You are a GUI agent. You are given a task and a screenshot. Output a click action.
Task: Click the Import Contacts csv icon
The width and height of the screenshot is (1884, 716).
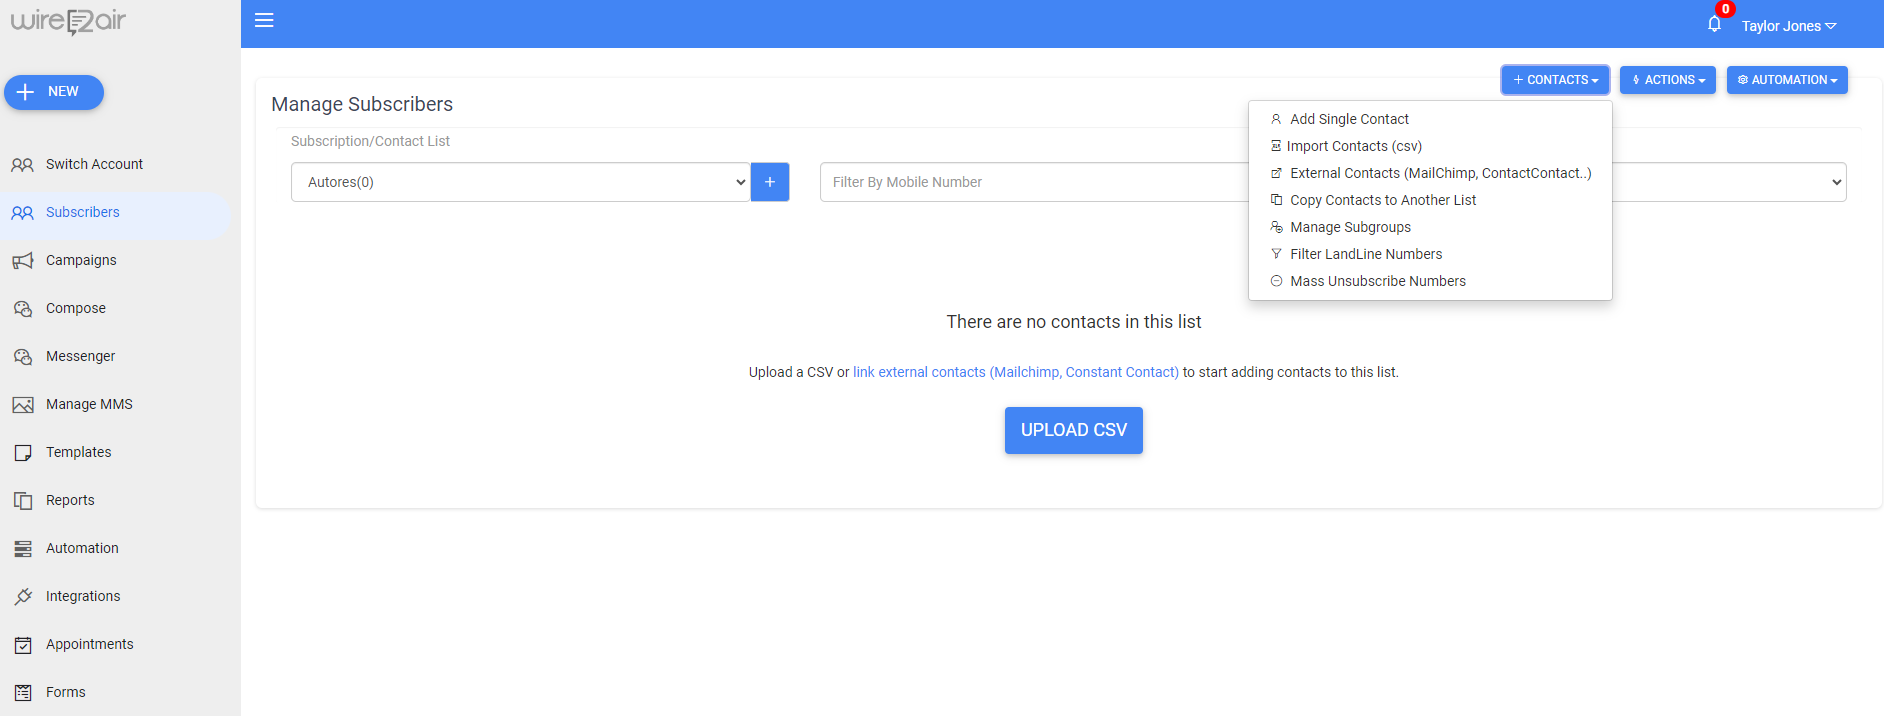coord(1276,146)
